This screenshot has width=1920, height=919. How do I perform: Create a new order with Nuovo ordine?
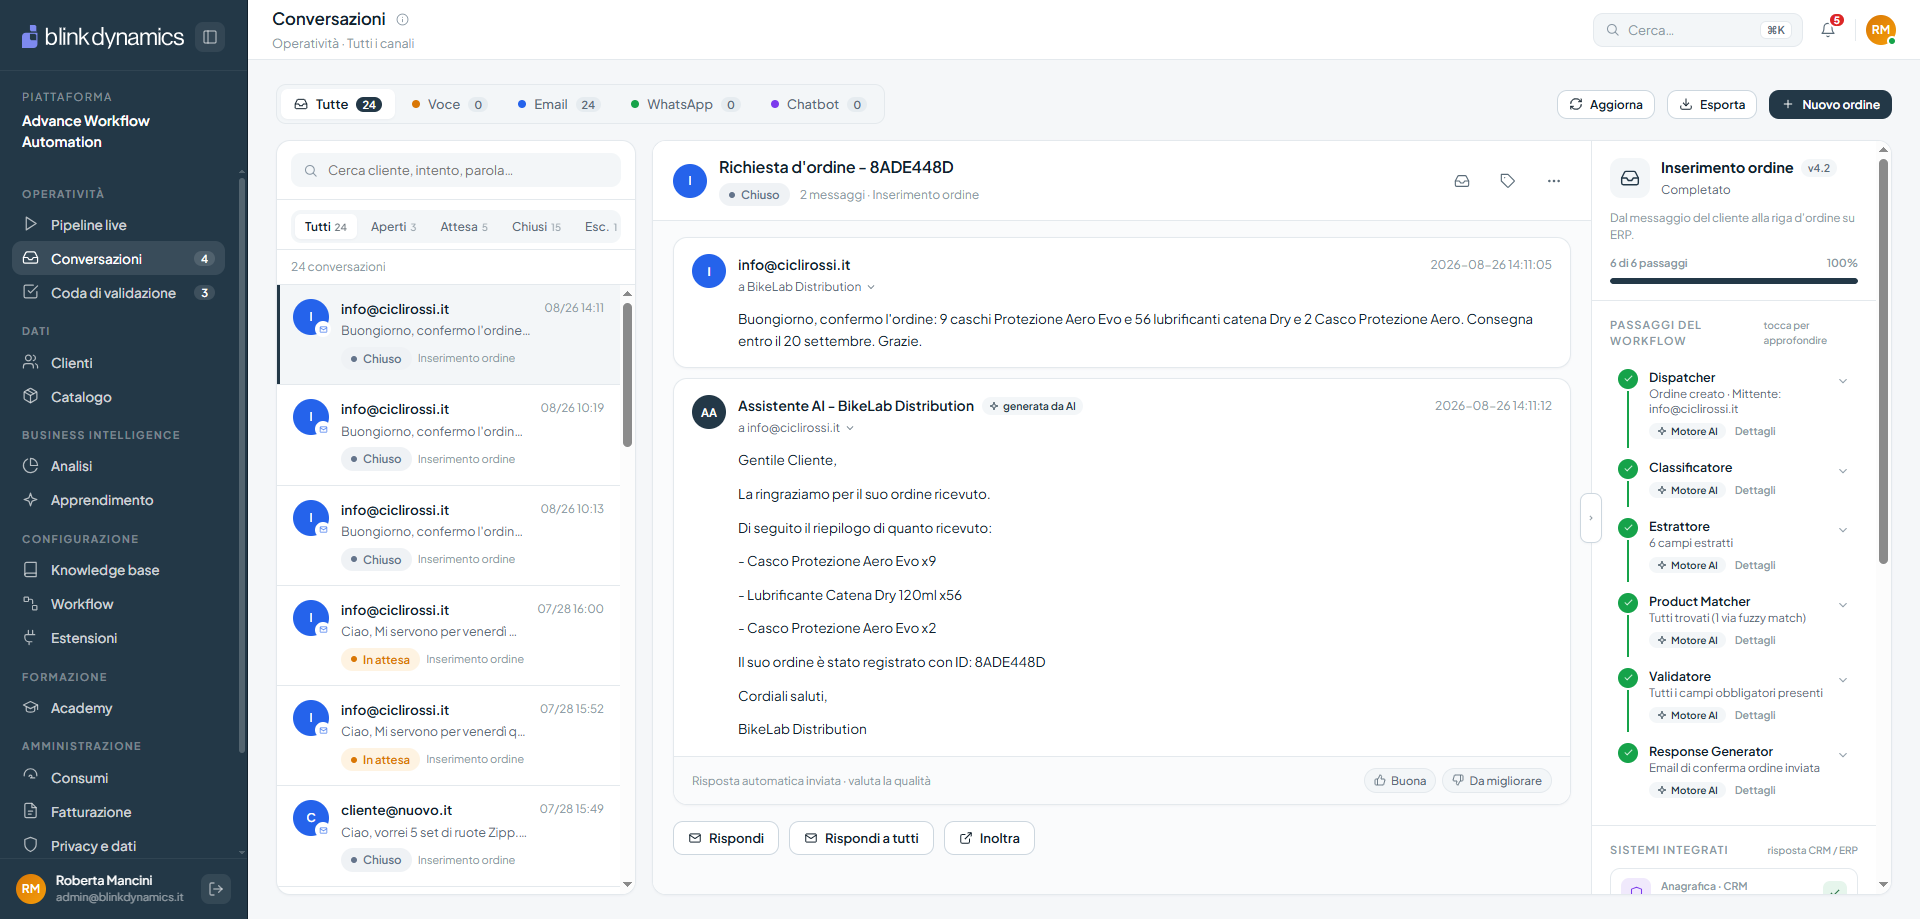pyautogui.click(x=1830, y=104)
